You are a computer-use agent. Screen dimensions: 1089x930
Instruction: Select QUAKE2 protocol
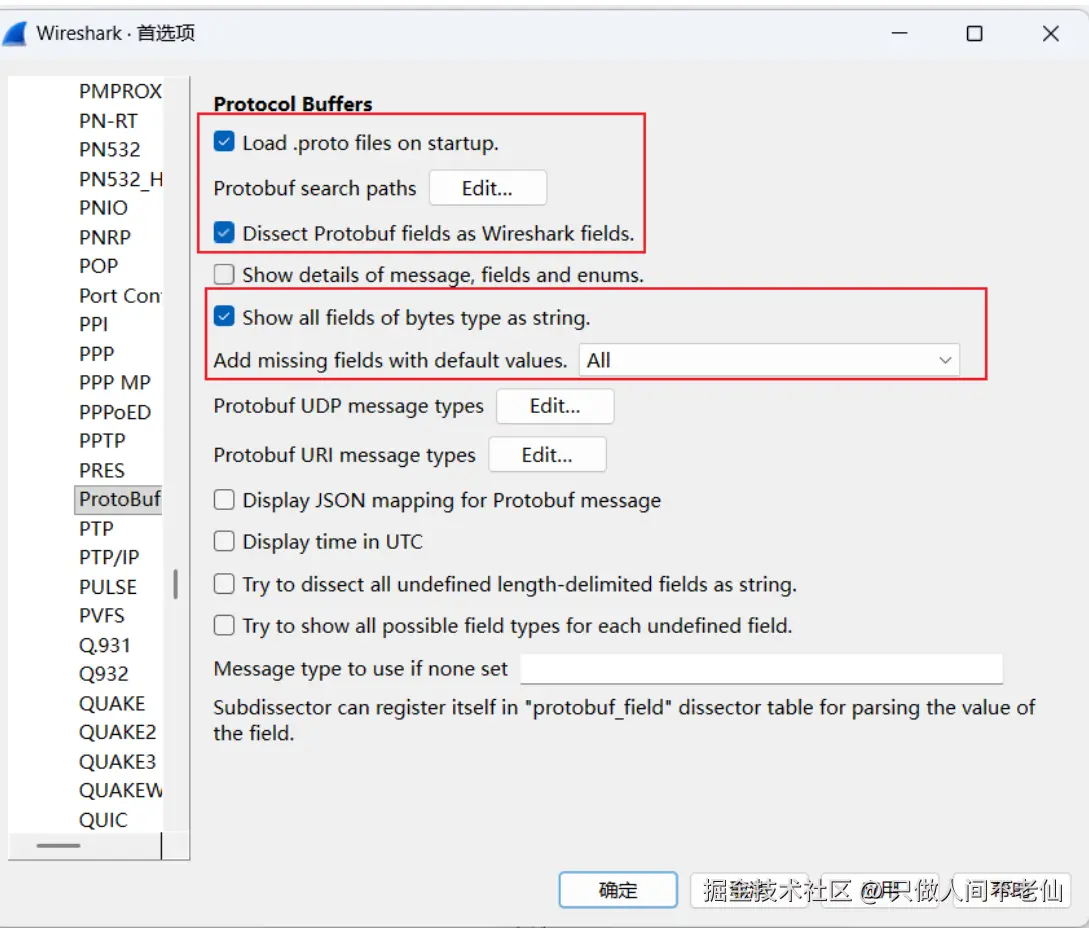pos(118,733)
